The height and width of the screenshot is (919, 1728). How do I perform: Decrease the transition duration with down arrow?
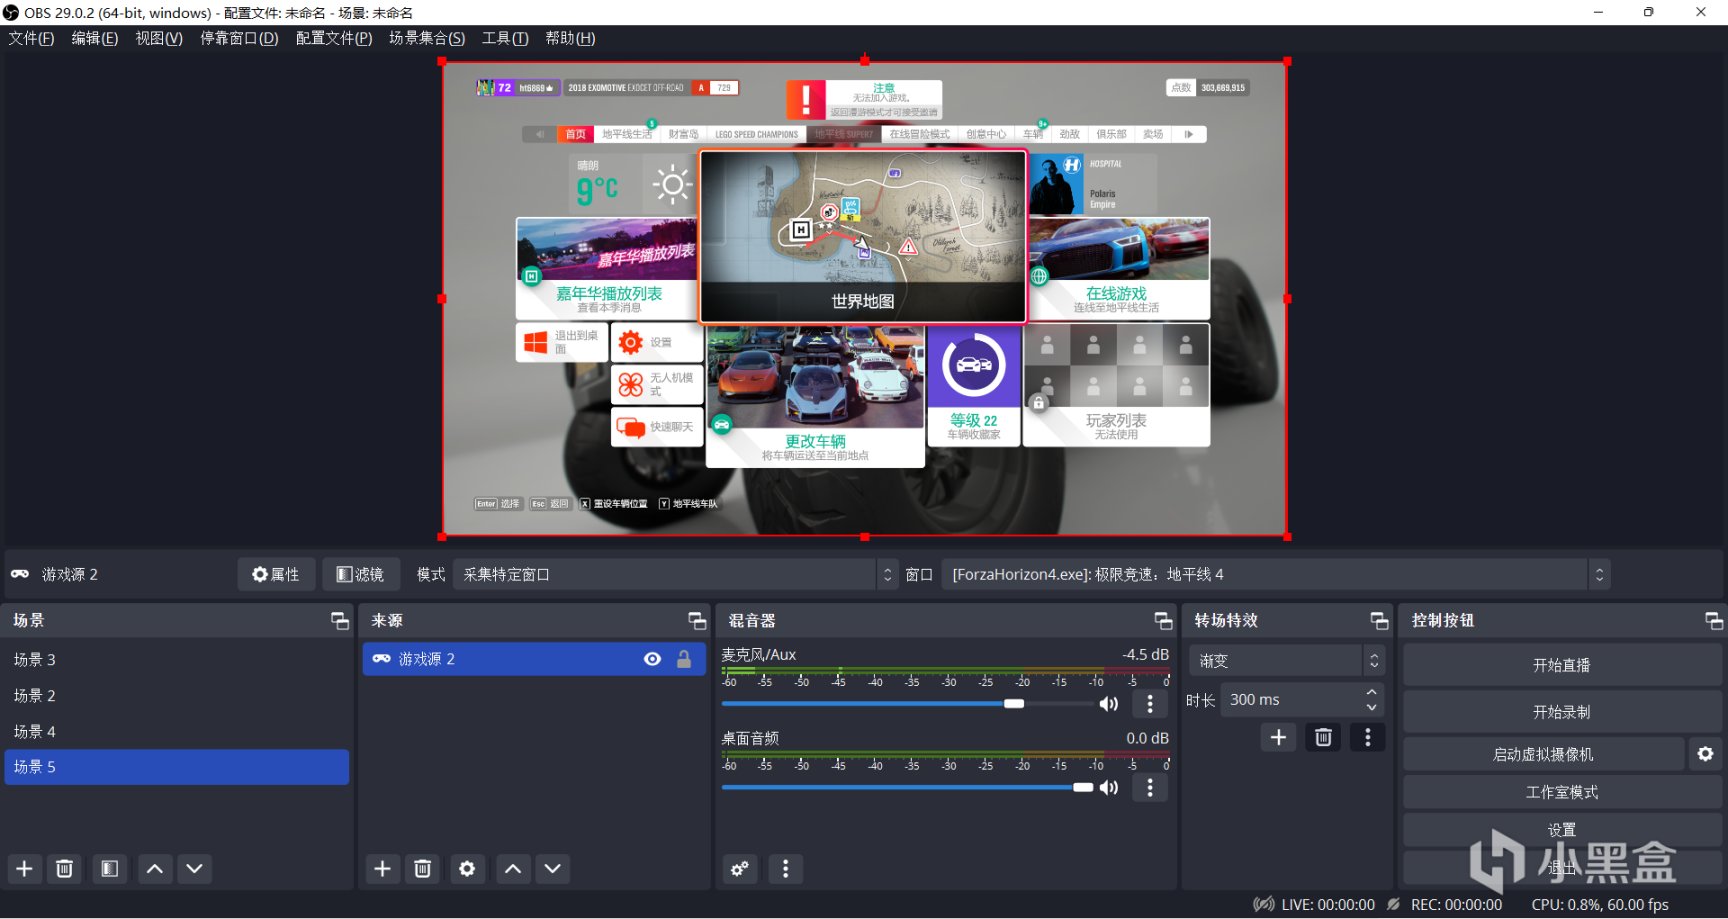point(1372,708)
